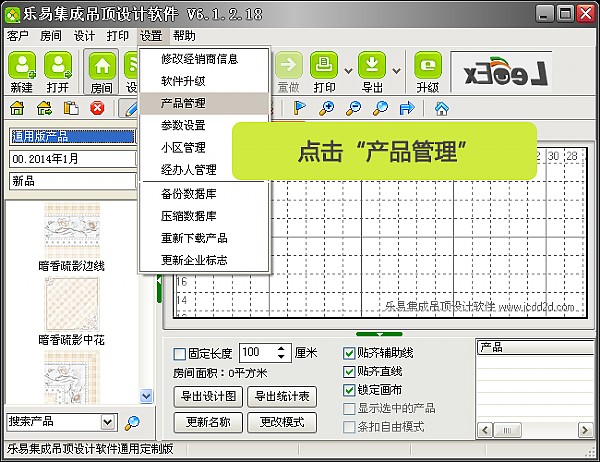Toggle the 锁定画布 checkbox

click(x=349, y=390)
